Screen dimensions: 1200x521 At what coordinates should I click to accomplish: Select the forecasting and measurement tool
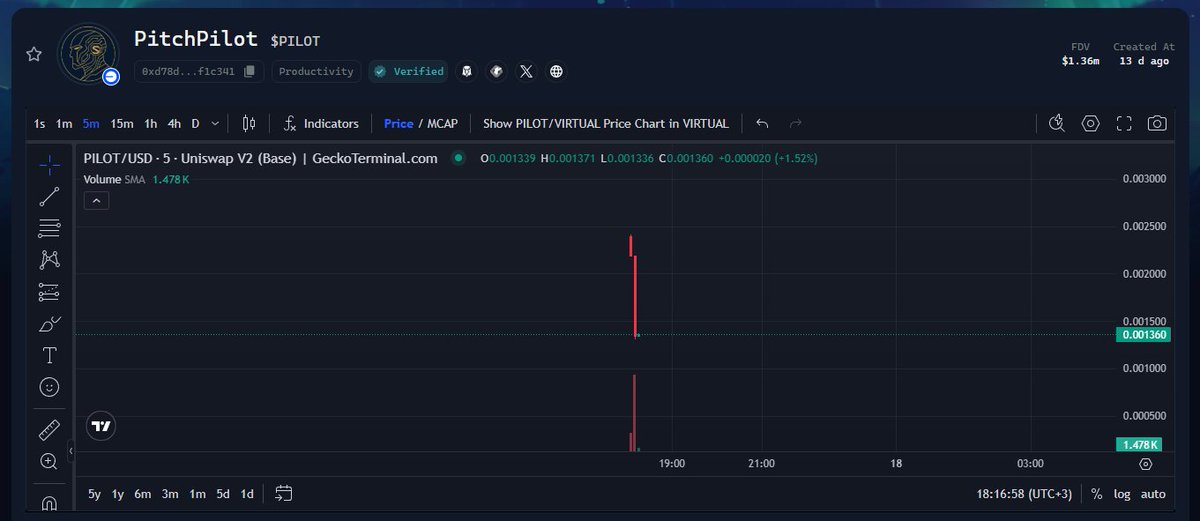[x=49, y=292]
